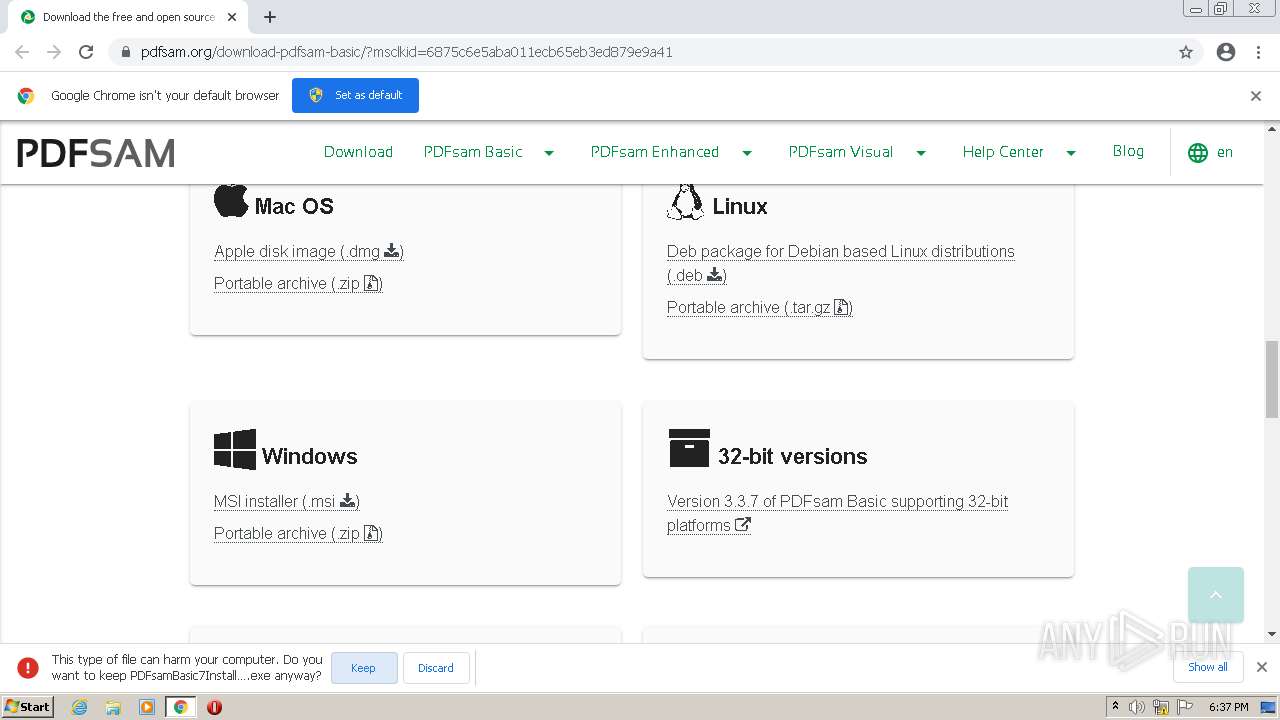Viewport: 1280px width, 720px height.
Task: Expand the PDFsam Enhanced dropdown arrow
Action: pos(747,153)
